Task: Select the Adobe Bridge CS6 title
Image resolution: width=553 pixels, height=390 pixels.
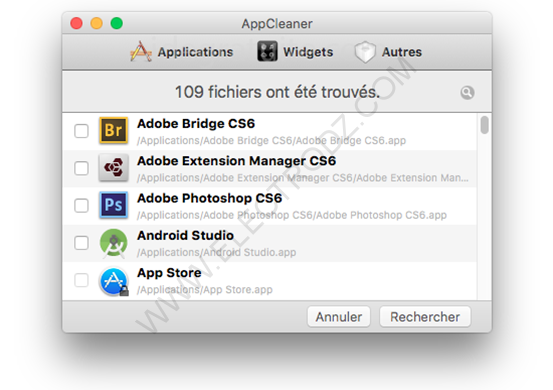Action: pos(196,124)
